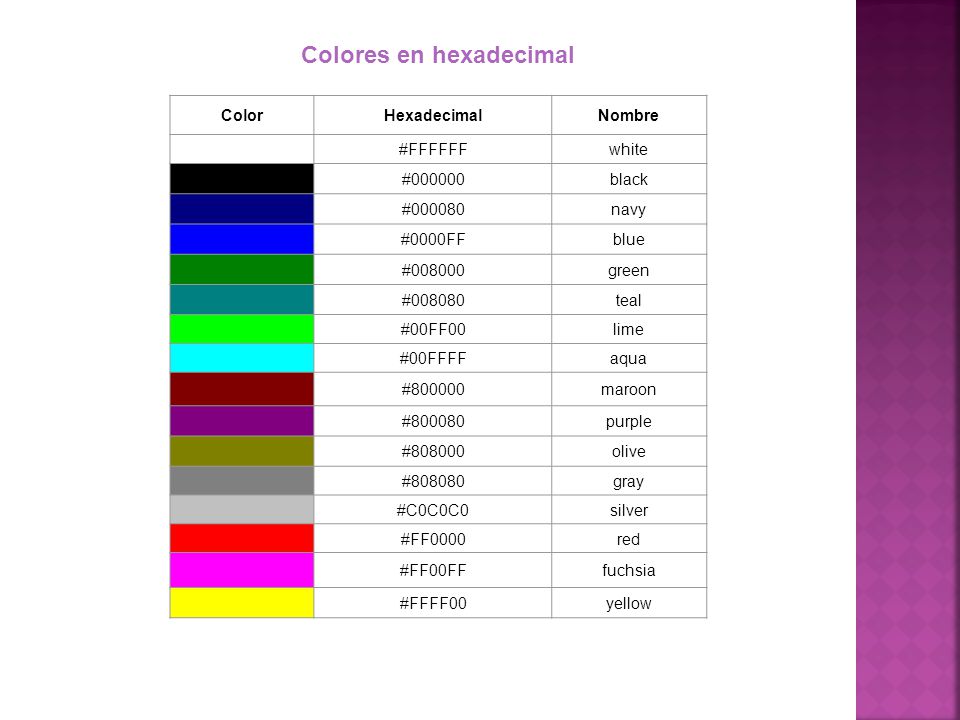Click the silver color swatch
Screen dimensions: 960x720
(242, 509)
